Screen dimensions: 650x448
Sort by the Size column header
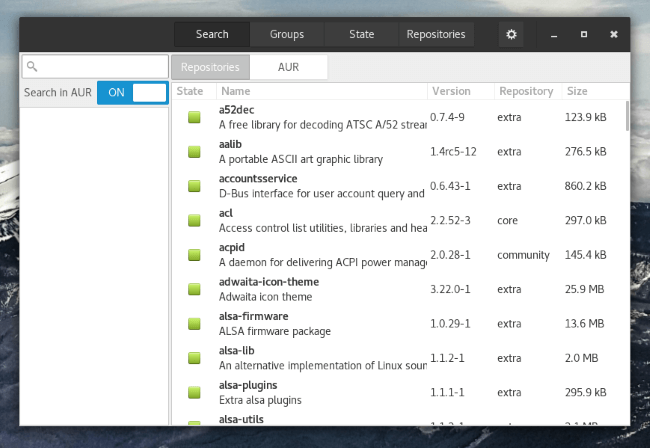pyautogui.click(x=595, y=91)
